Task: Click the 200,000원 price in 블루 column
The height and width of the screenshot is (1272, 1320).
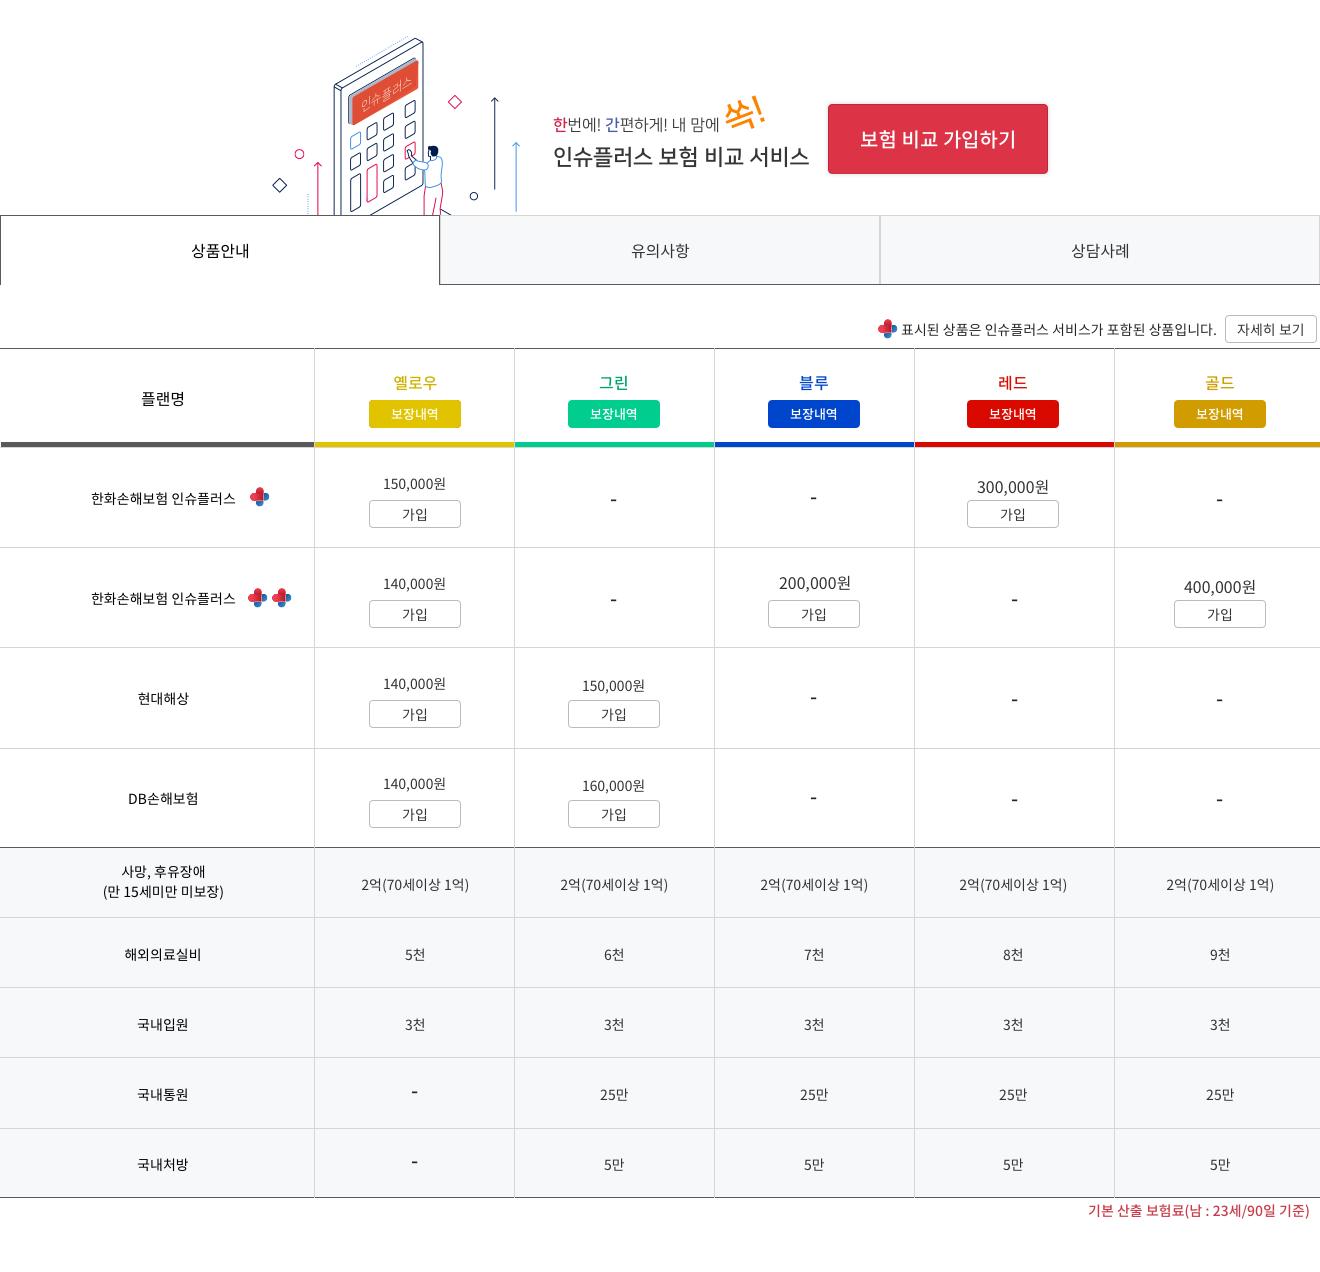Action: 814,583
